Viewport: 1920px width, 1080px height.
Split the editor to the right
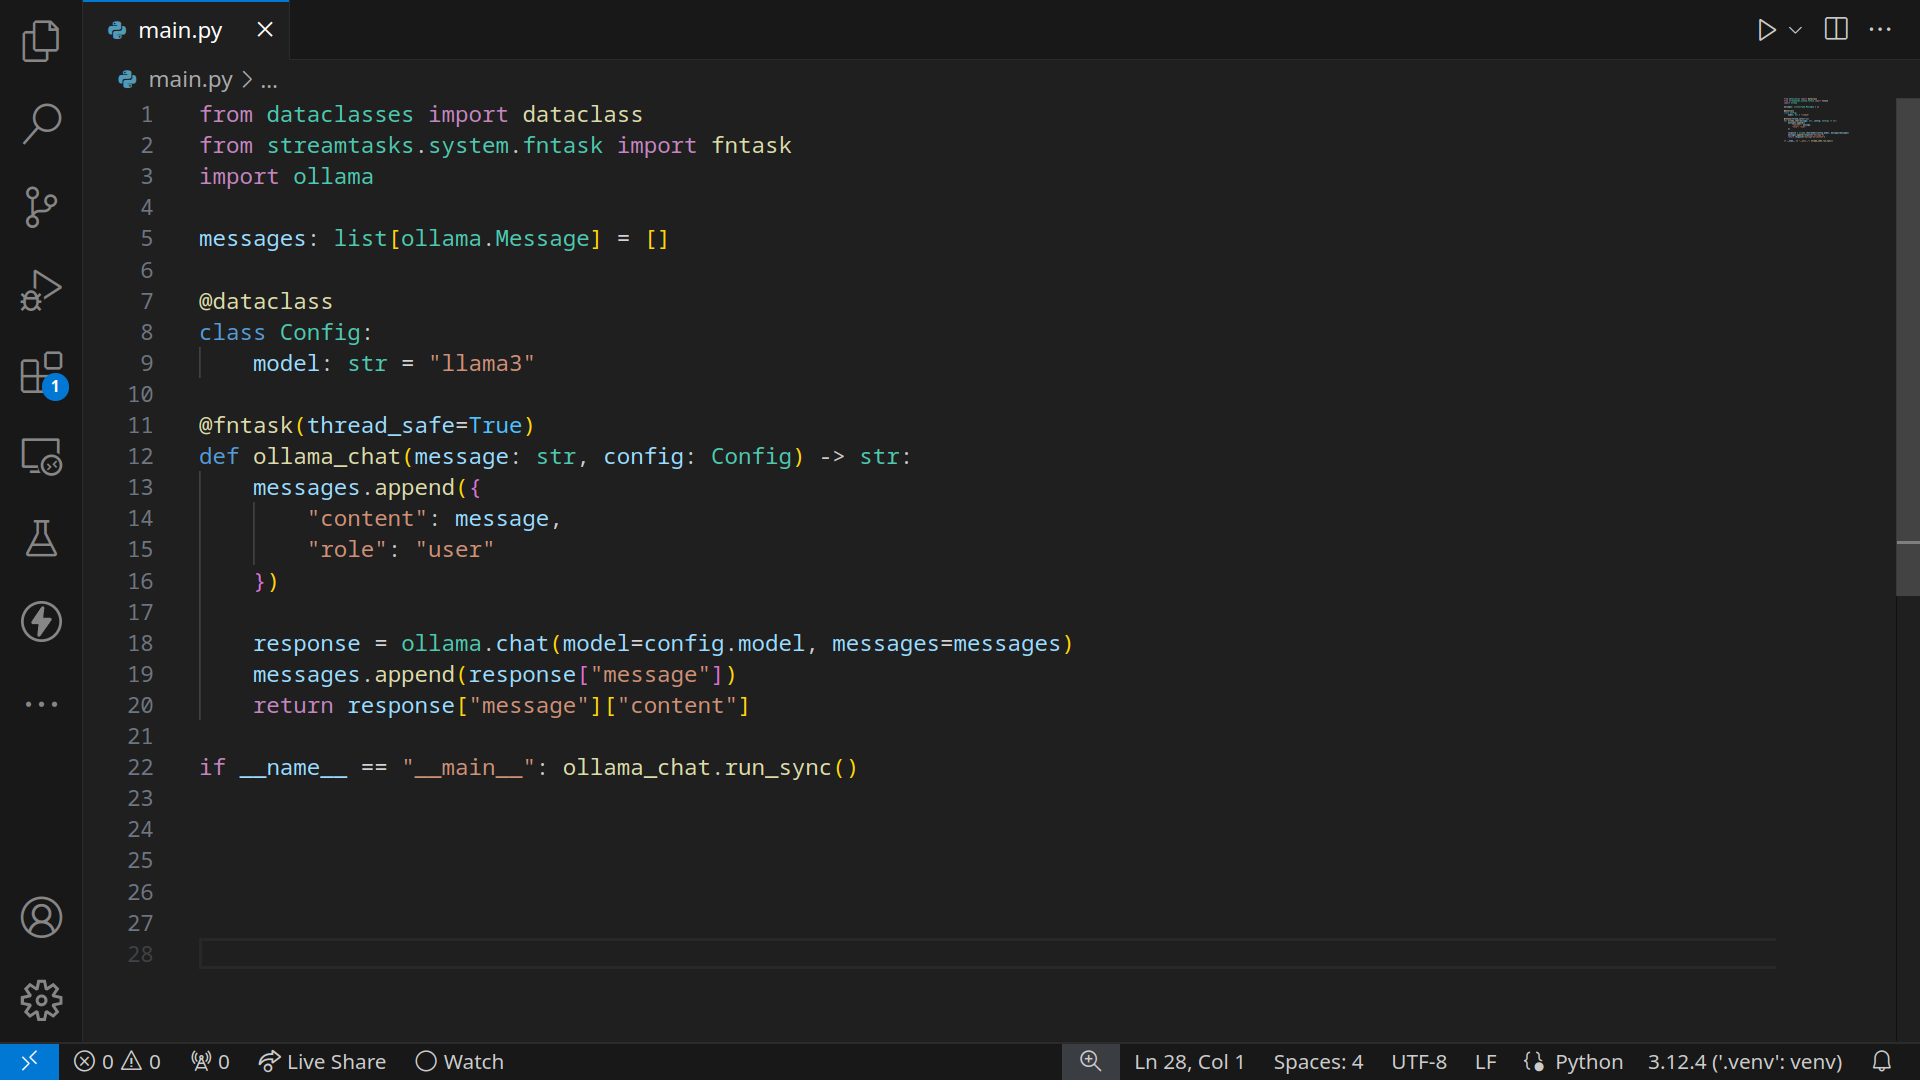[1836, 29]
